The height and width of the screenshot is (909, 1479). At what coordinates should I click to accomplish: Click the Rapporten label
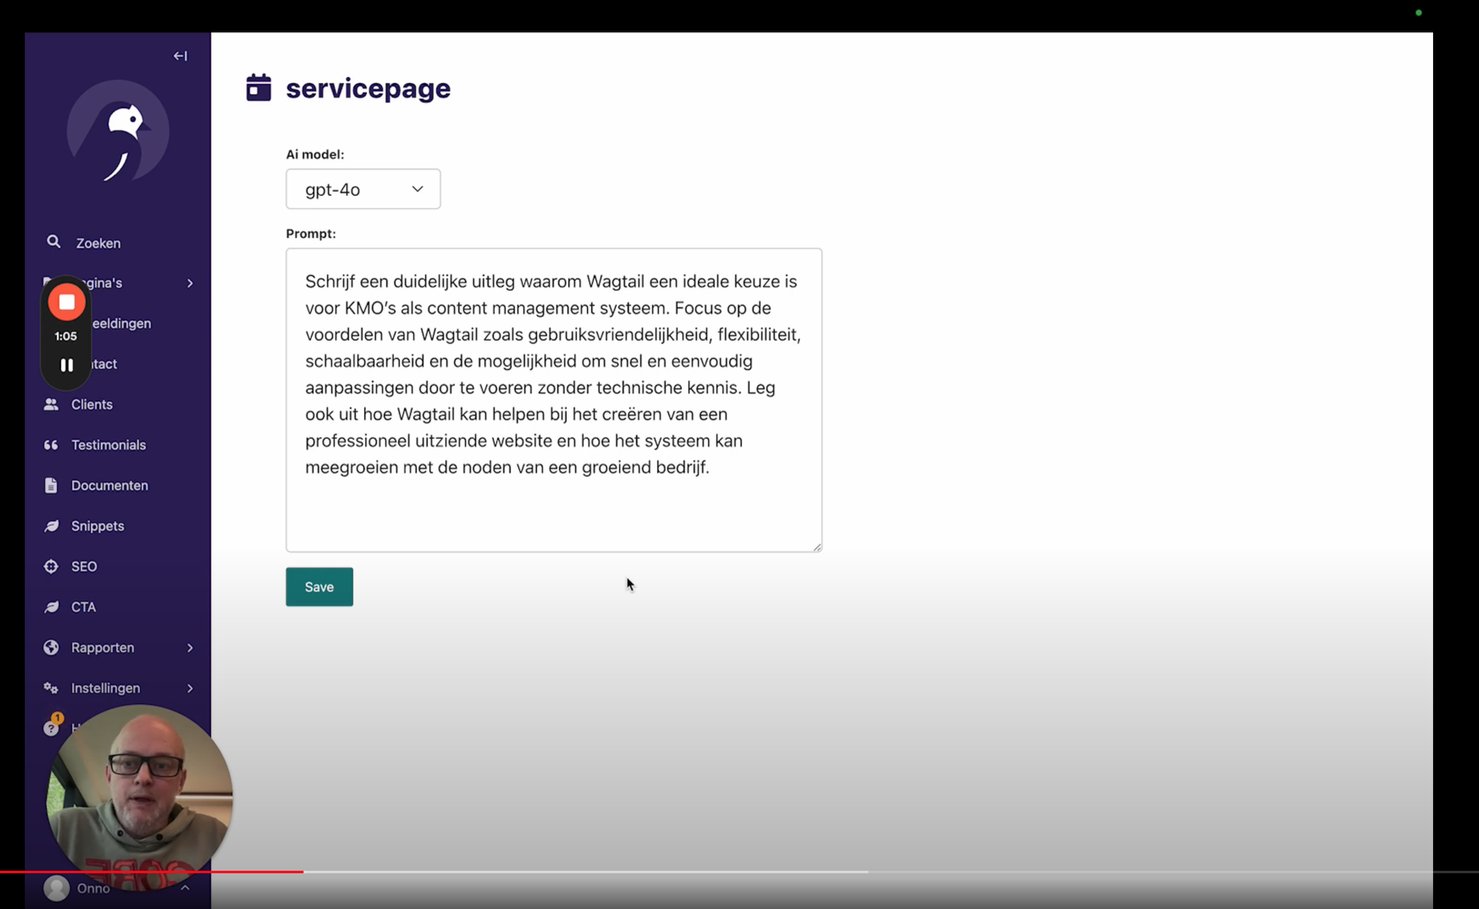(103, 648)
